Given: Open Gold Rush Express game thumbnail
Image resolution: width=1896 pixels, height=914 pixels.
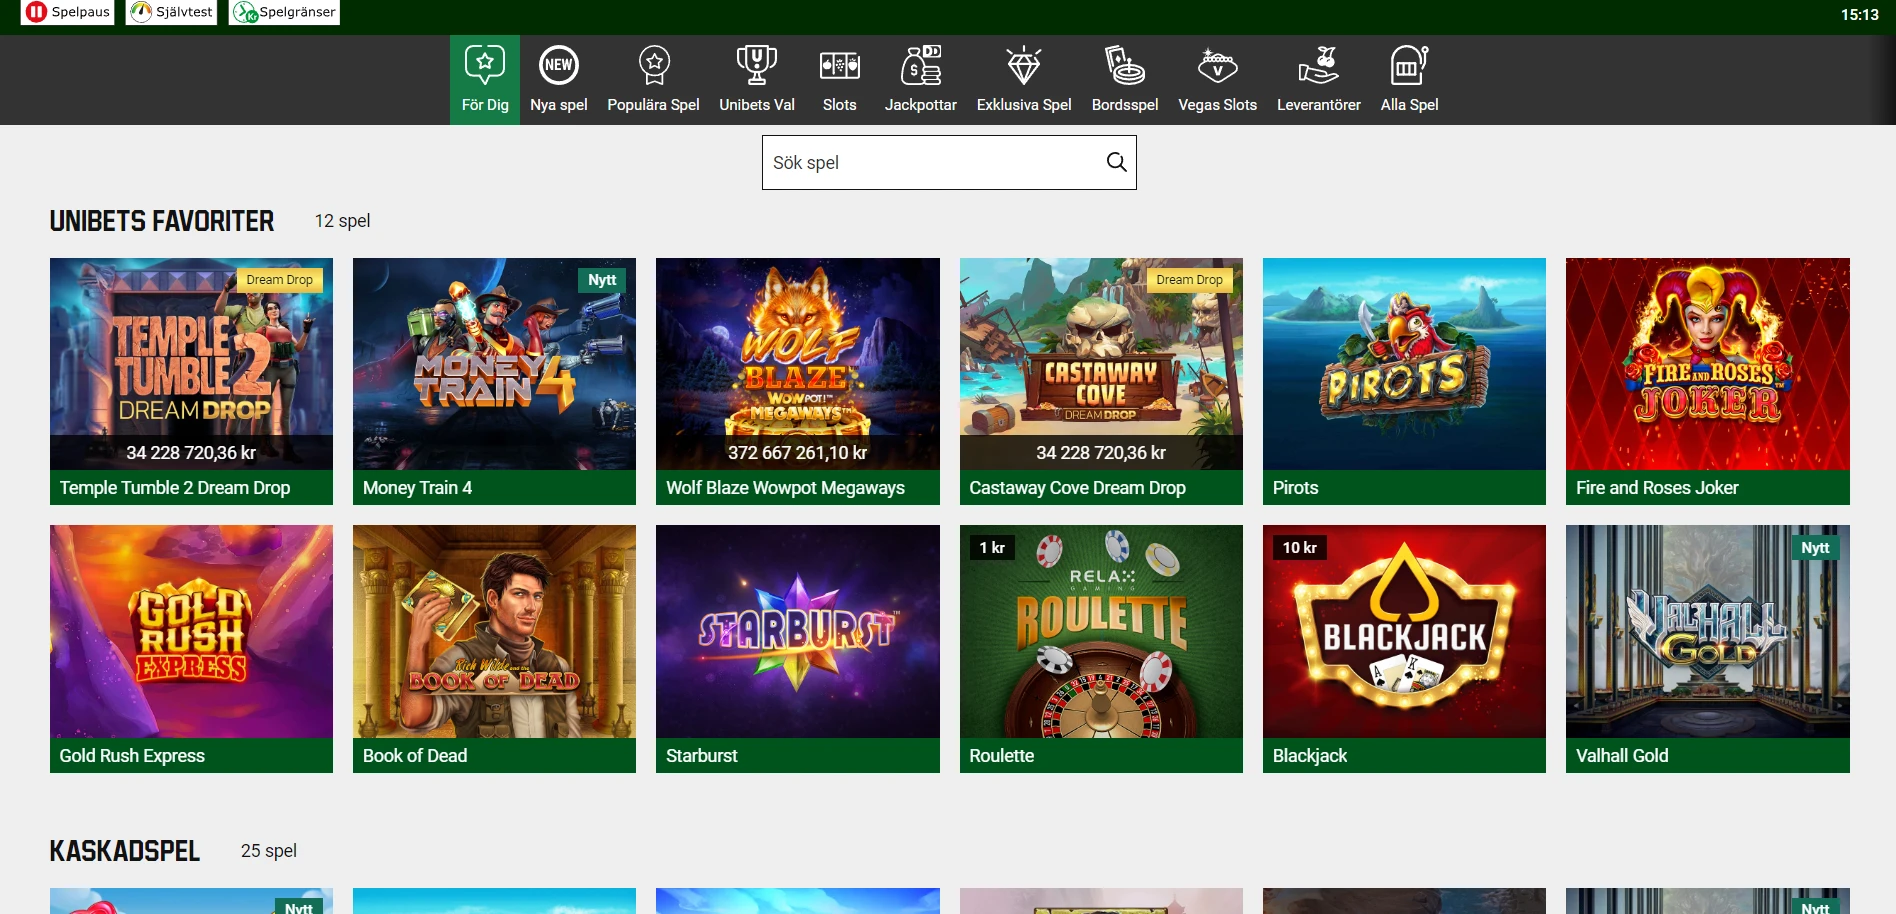Looking at the screenshot, I should coord(191,632).
